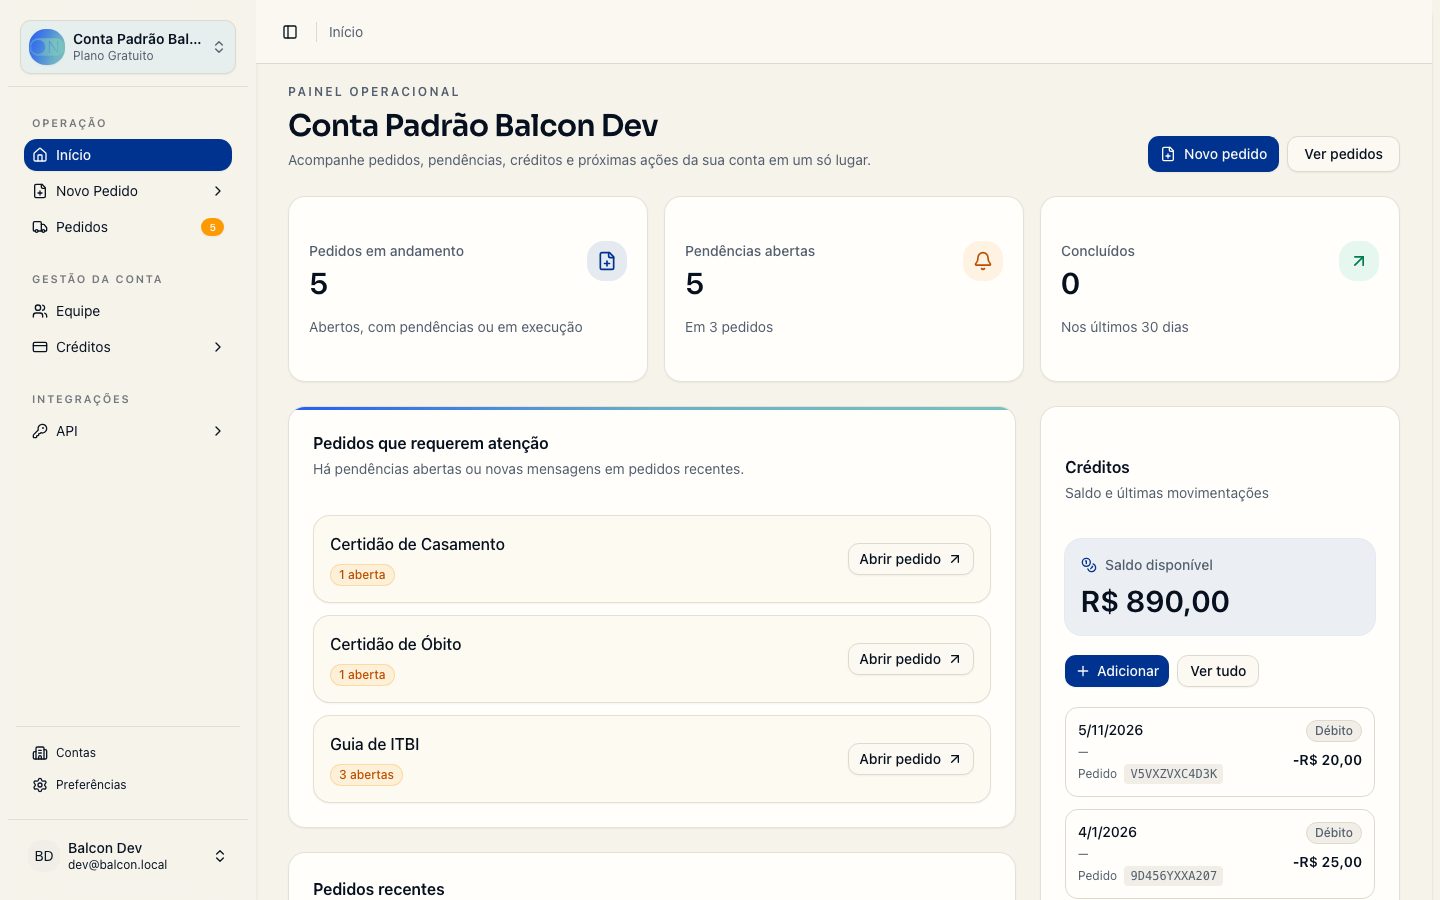The width and height of the screenshot is (1440, 900).
Task: Open Contas link in sidebar footer
Action: coord(128,753)
